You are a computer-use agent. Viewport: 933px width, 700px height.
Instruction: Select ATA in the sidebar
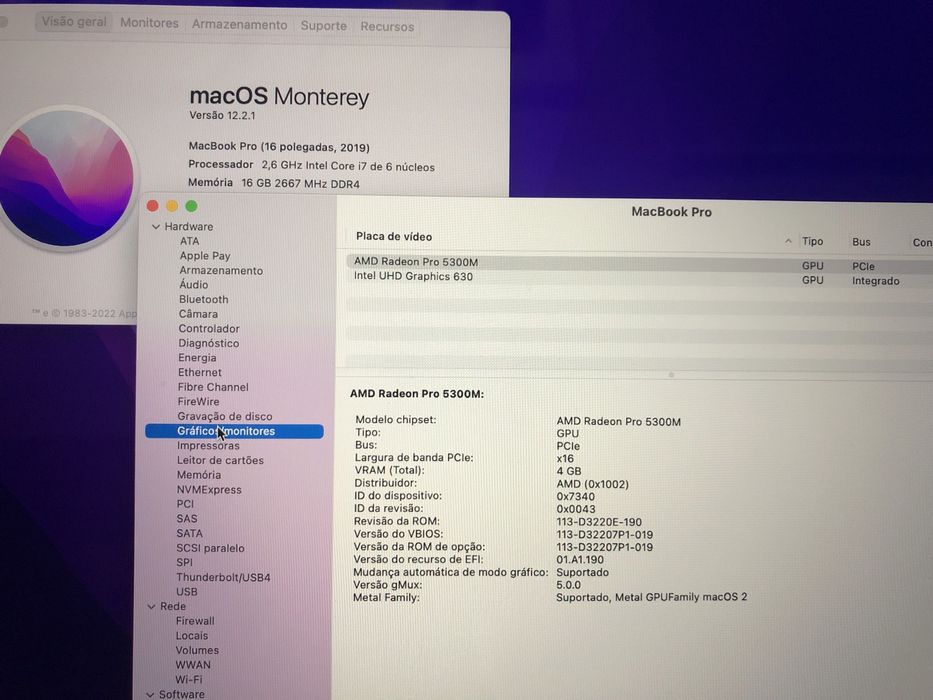189,241
